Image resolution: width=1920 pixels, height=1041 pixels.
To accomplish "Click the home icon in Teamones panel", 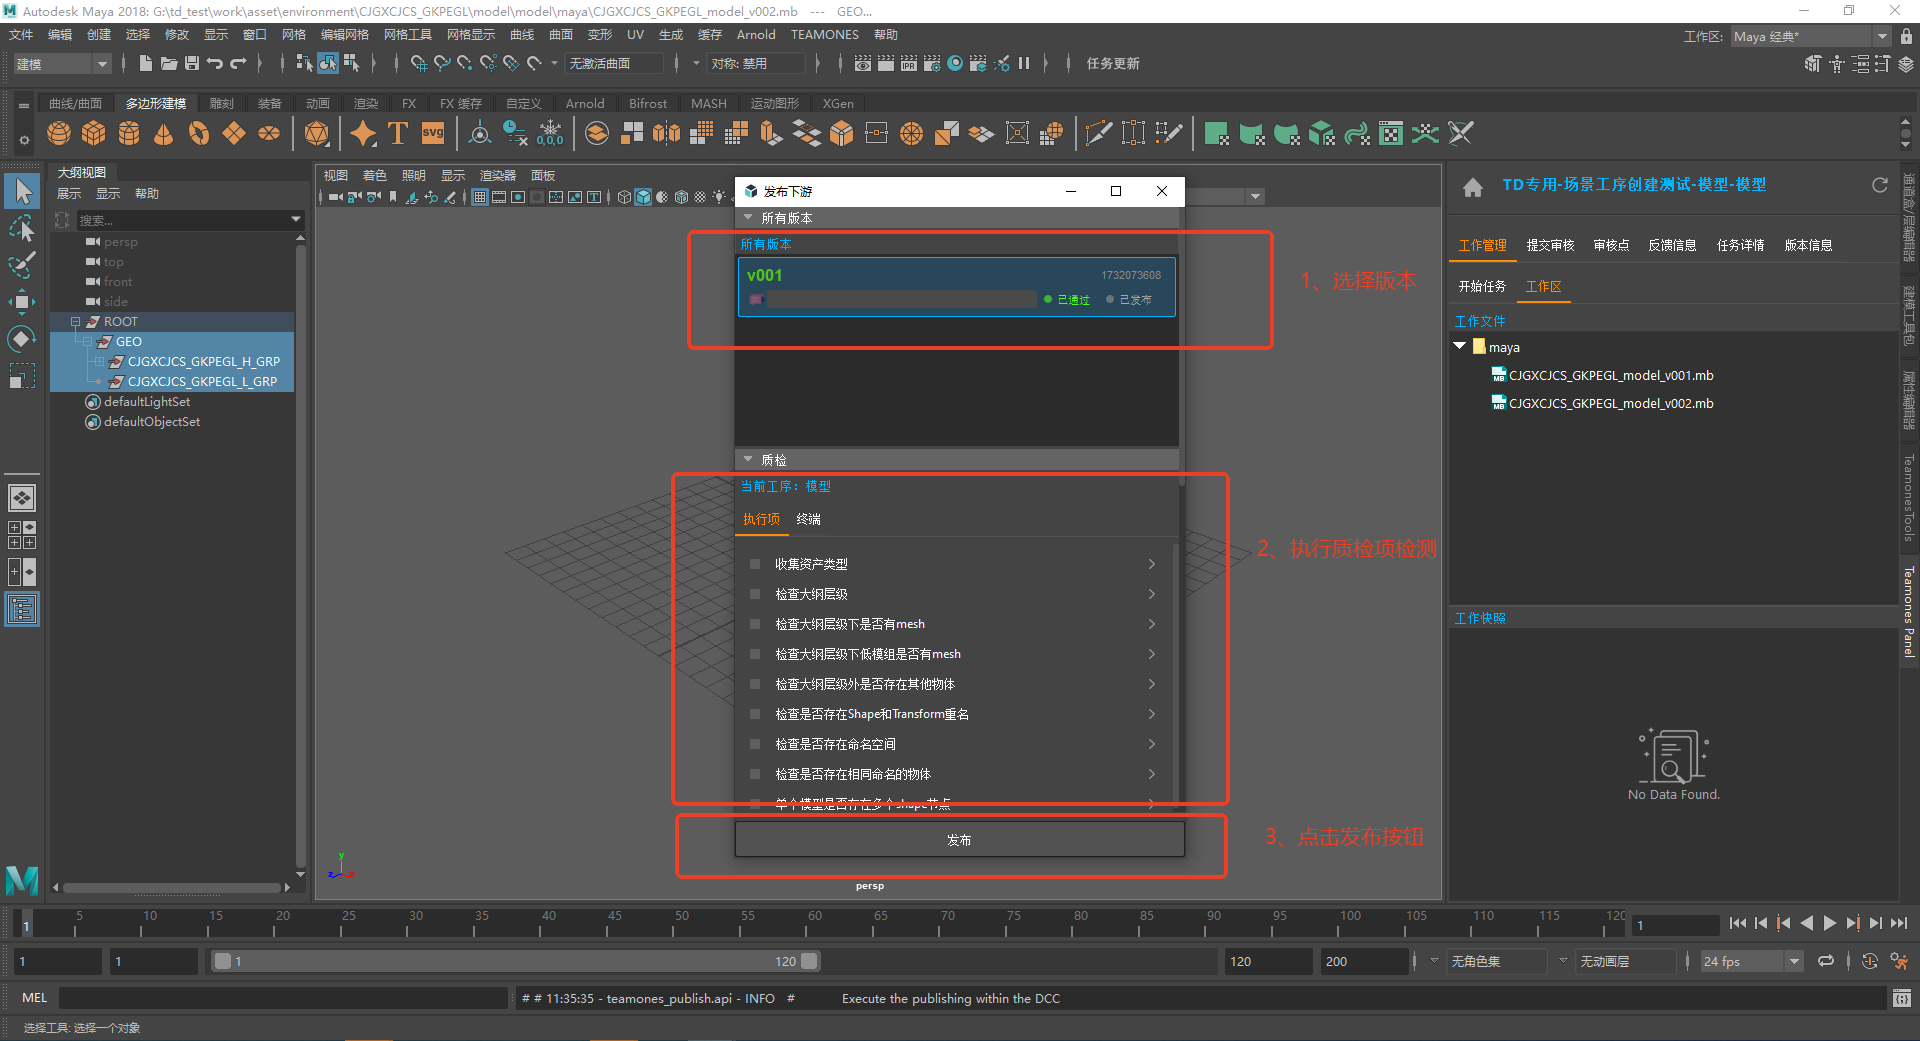I will click(1472, 187).
